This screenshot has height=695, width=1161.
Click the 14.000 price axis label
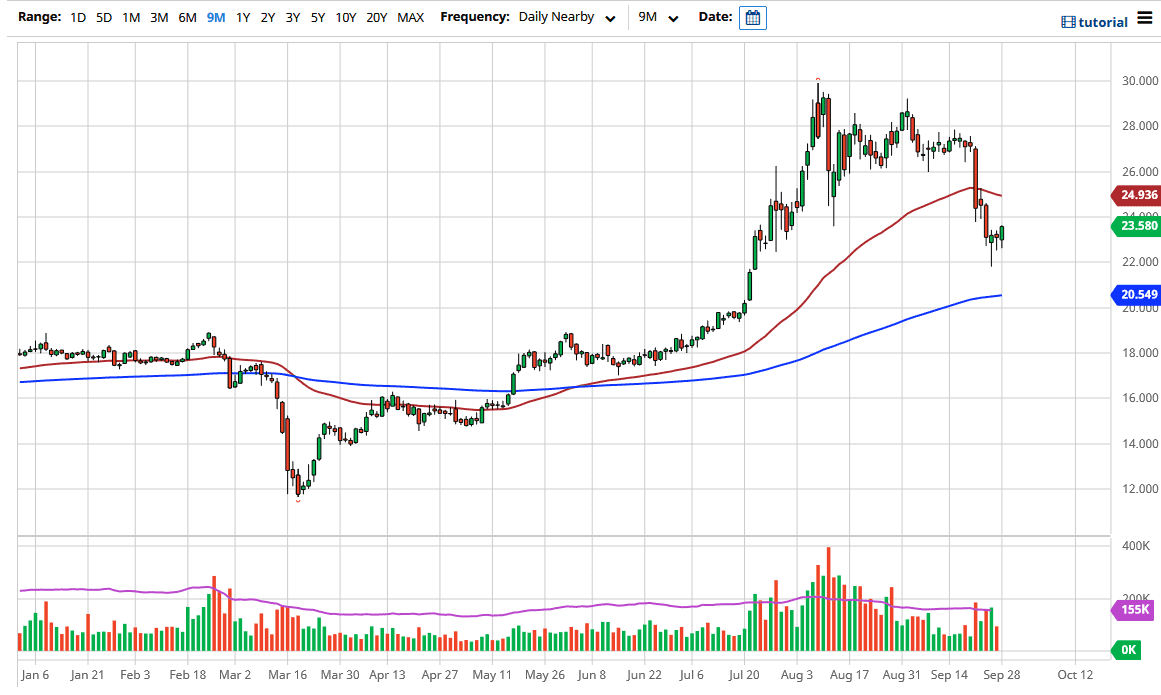[x=1140, y=444]
